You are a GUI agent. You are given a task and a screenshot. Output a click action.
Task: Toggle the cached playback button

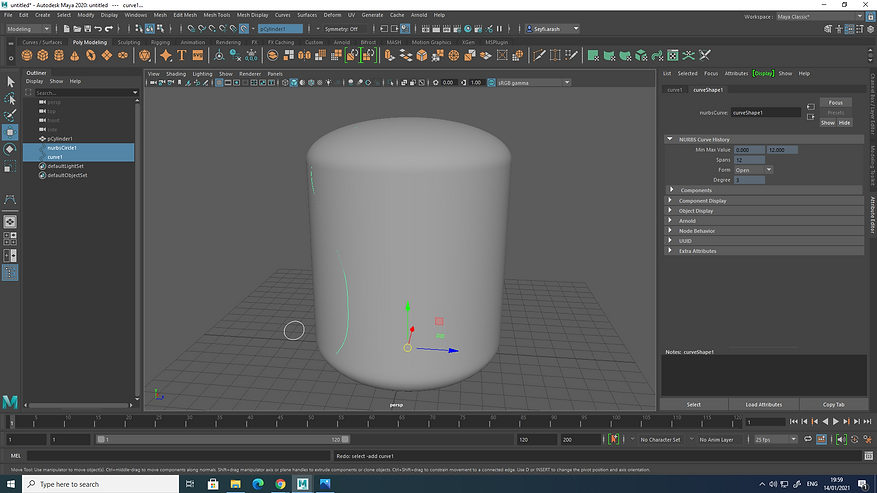[822, 439]
